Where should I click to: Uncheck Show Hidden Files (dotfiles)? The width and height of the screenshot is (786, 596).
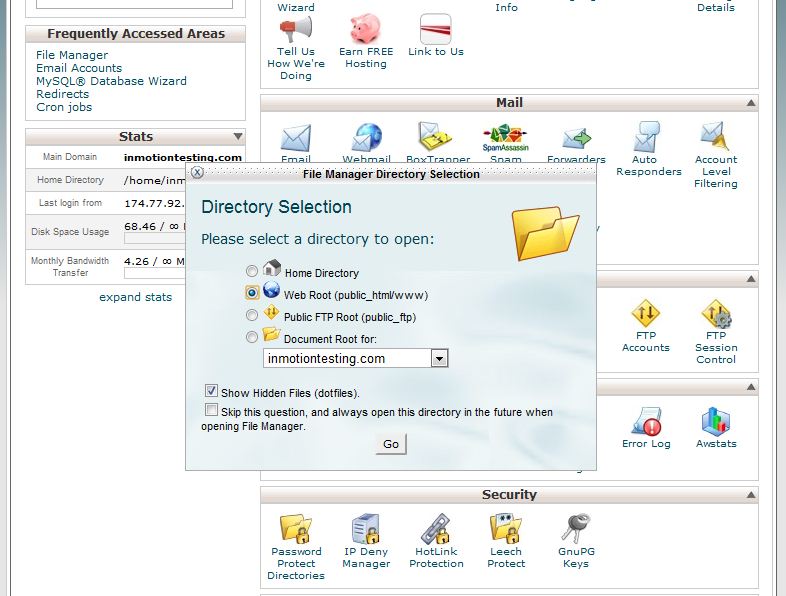211,392
